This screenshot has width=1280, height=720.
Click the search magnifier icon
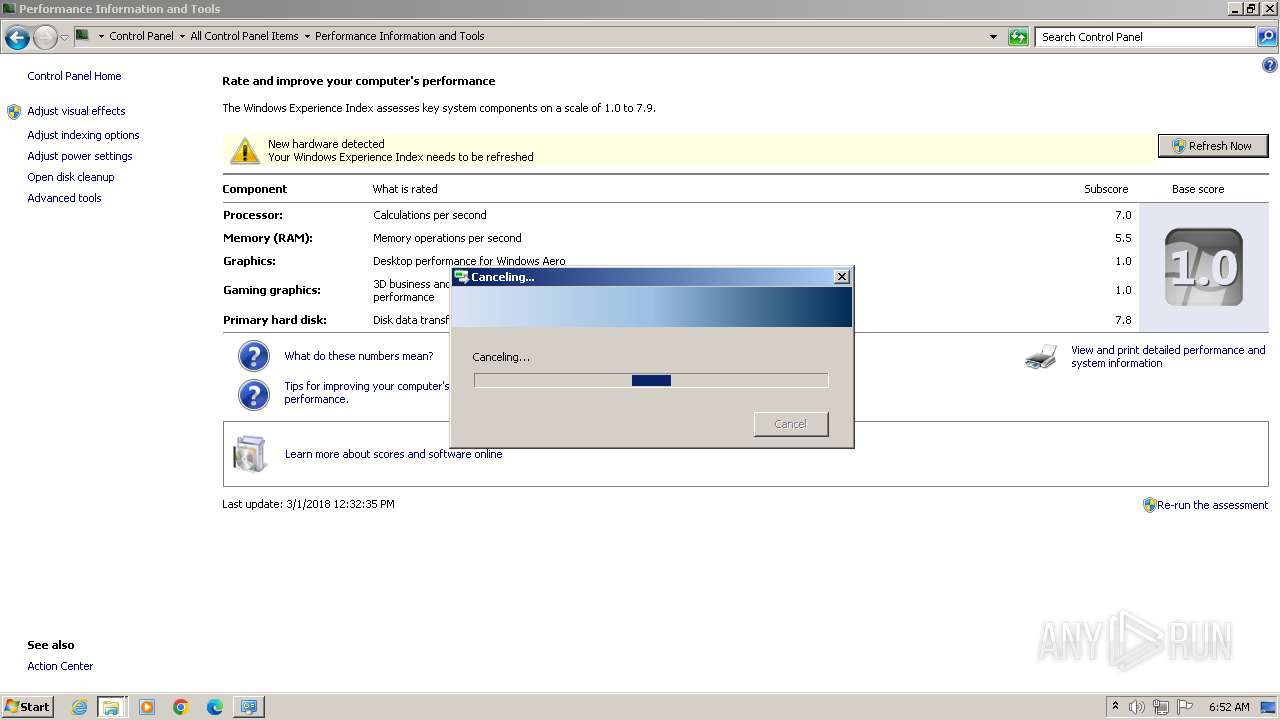tap(1267, 37)
